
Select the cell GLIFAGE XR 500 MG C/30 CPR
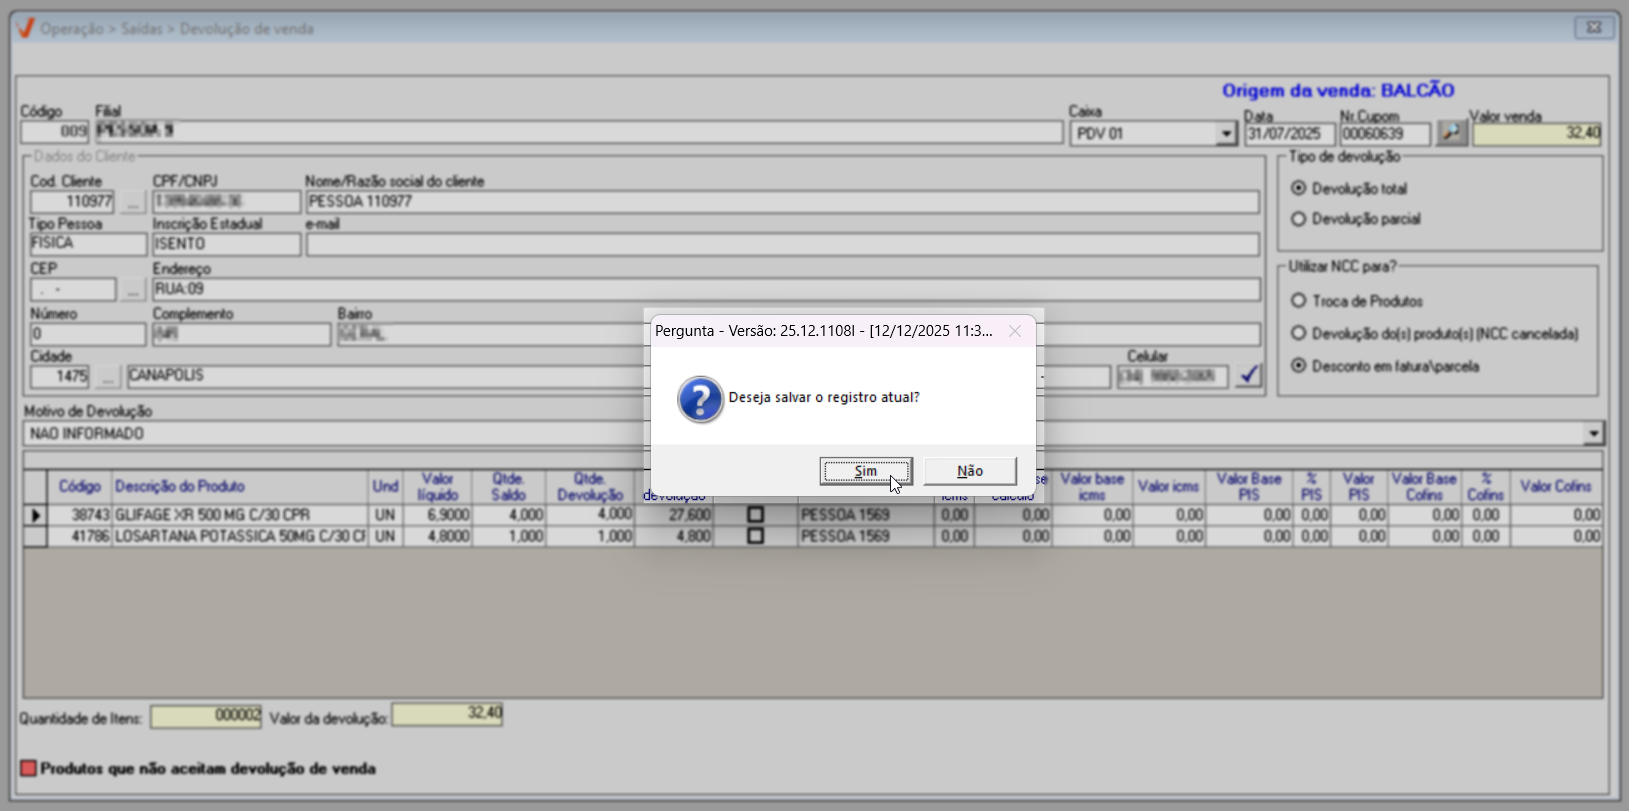point(240,515)
